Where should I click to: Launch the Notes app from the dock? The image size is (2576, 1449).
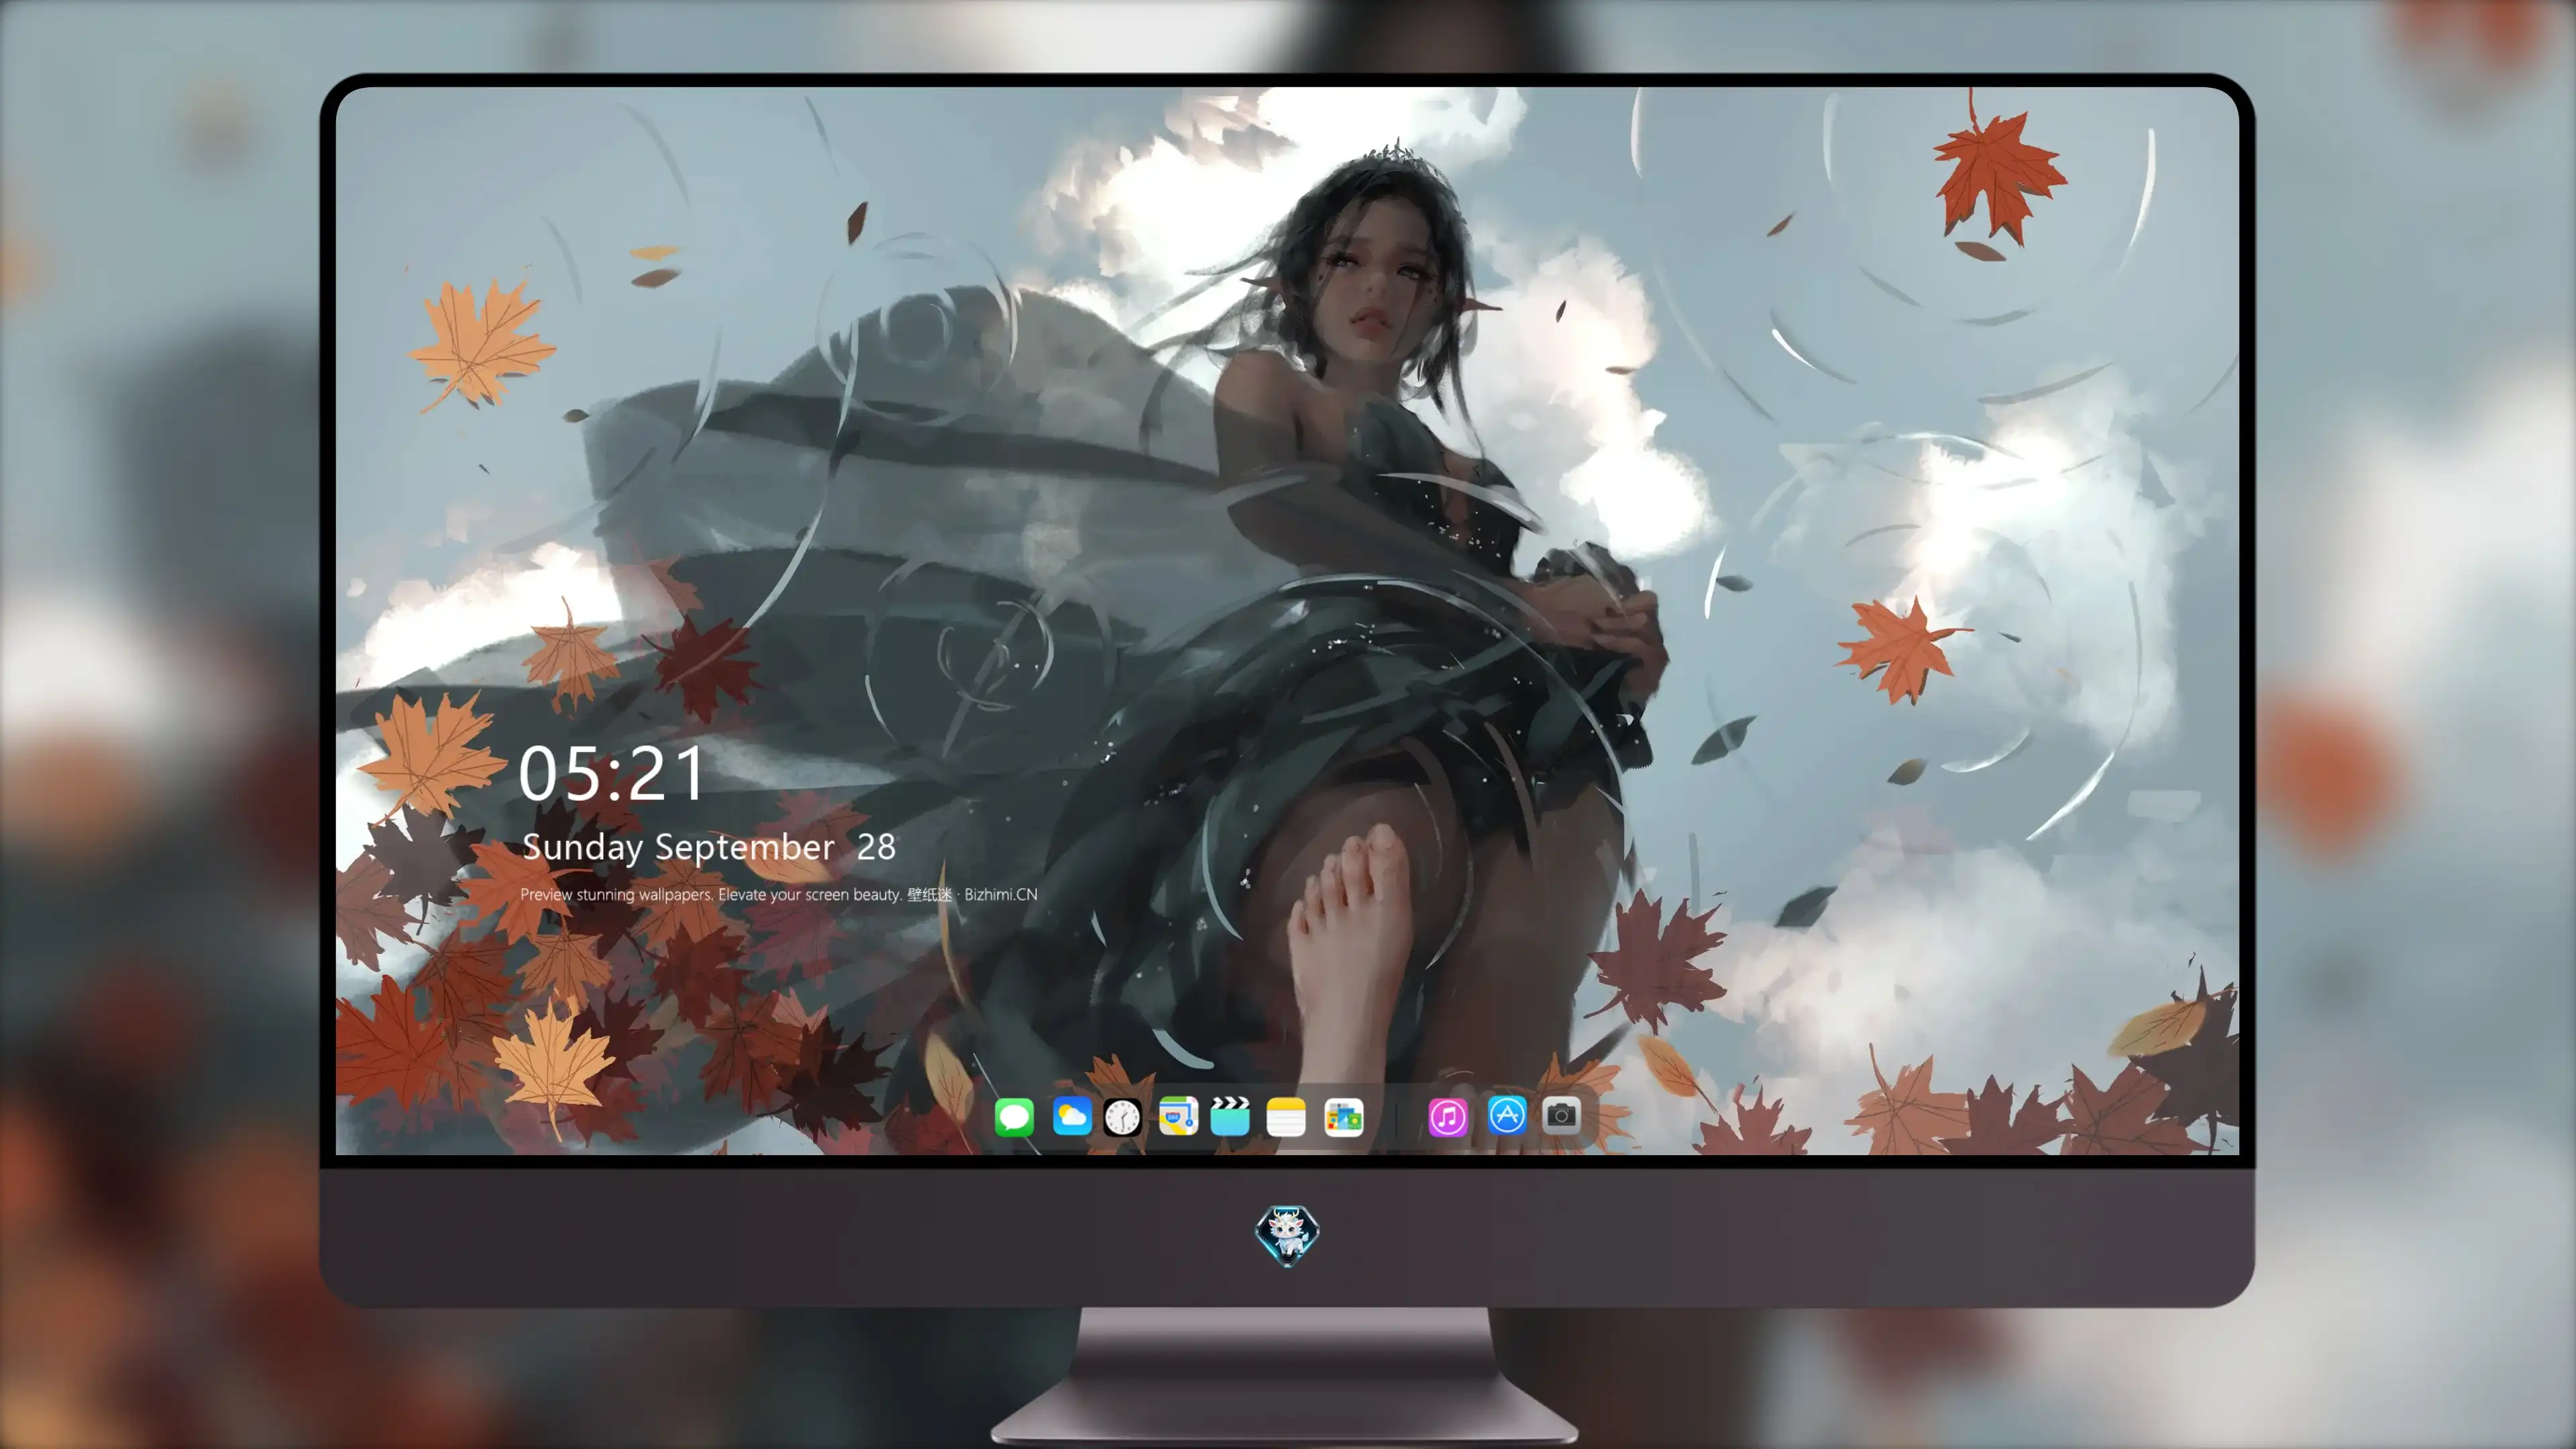coord(1286,1116)
